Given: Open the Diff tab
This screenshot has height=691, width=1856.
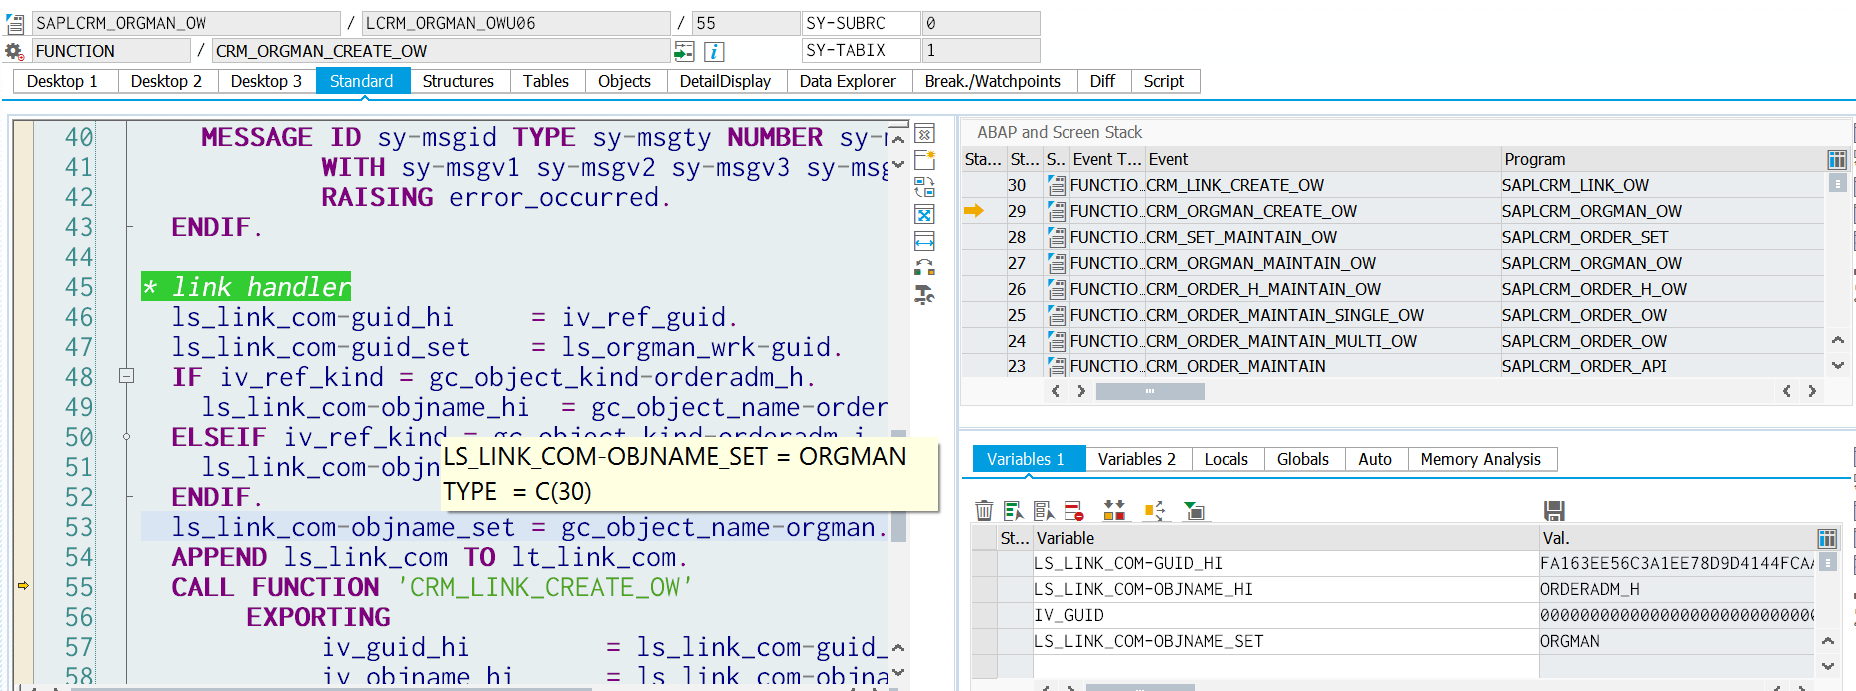Looking at the screenshot, I should (1103, 81).
